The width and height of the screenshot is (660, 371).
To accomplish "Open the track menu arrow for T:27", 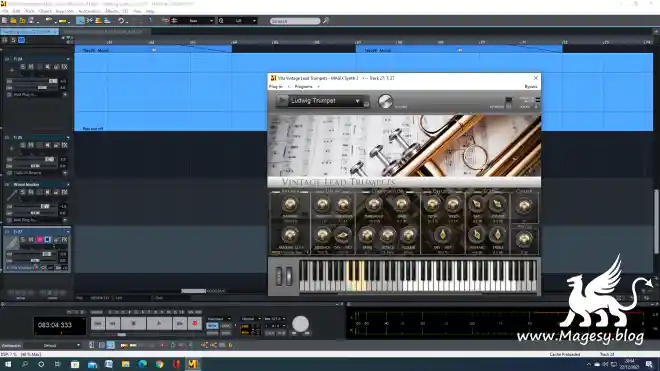I will 68,232.
